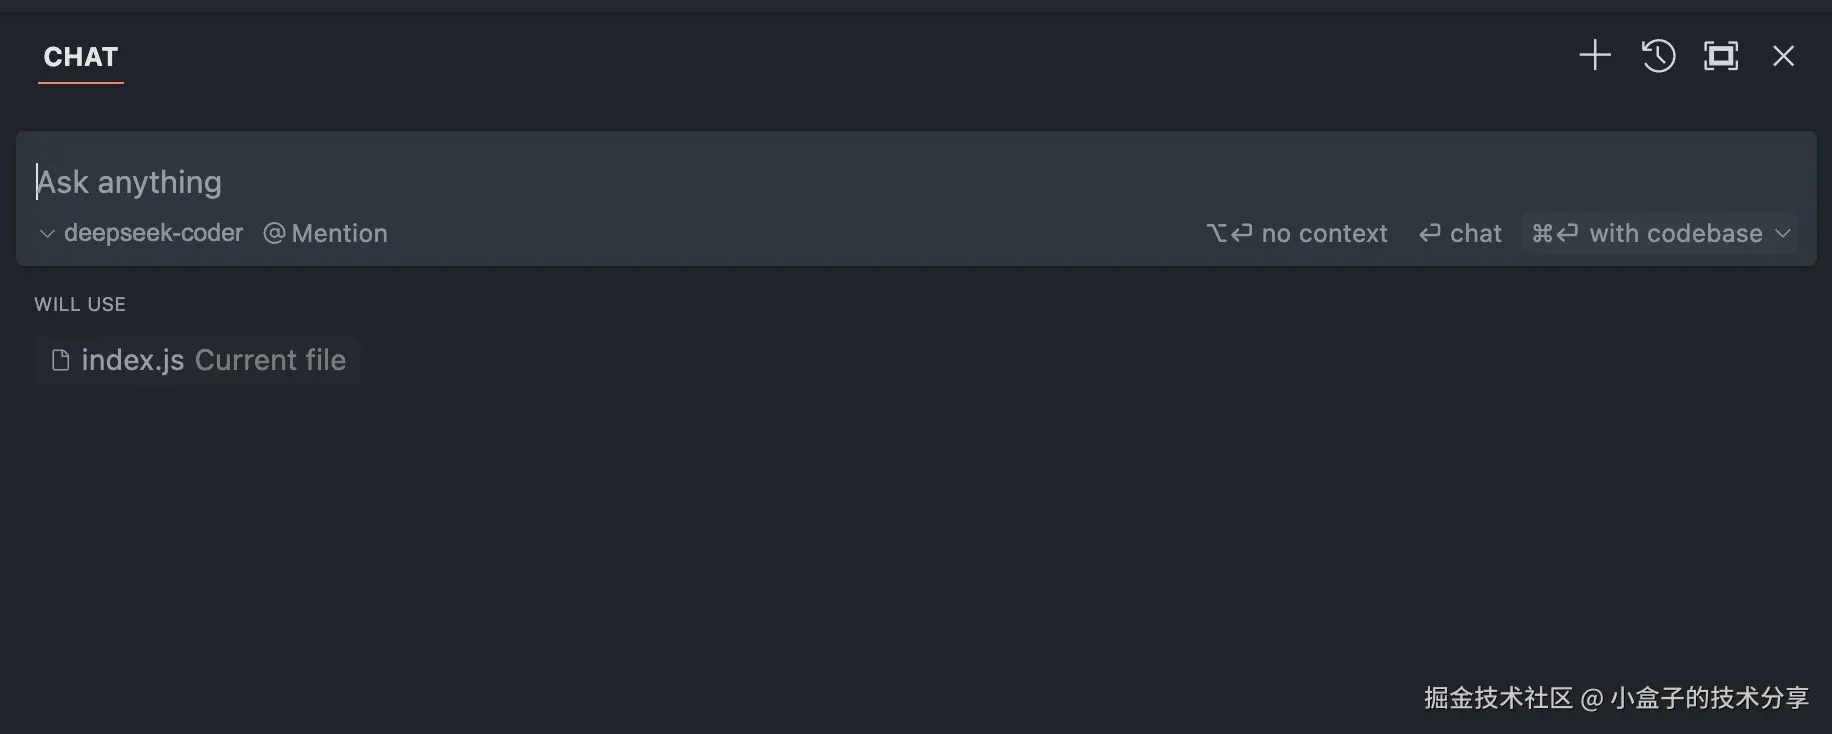Screen dimensions: 1832x734
Task: Send using the no context option
Action: coord(1324,234)
